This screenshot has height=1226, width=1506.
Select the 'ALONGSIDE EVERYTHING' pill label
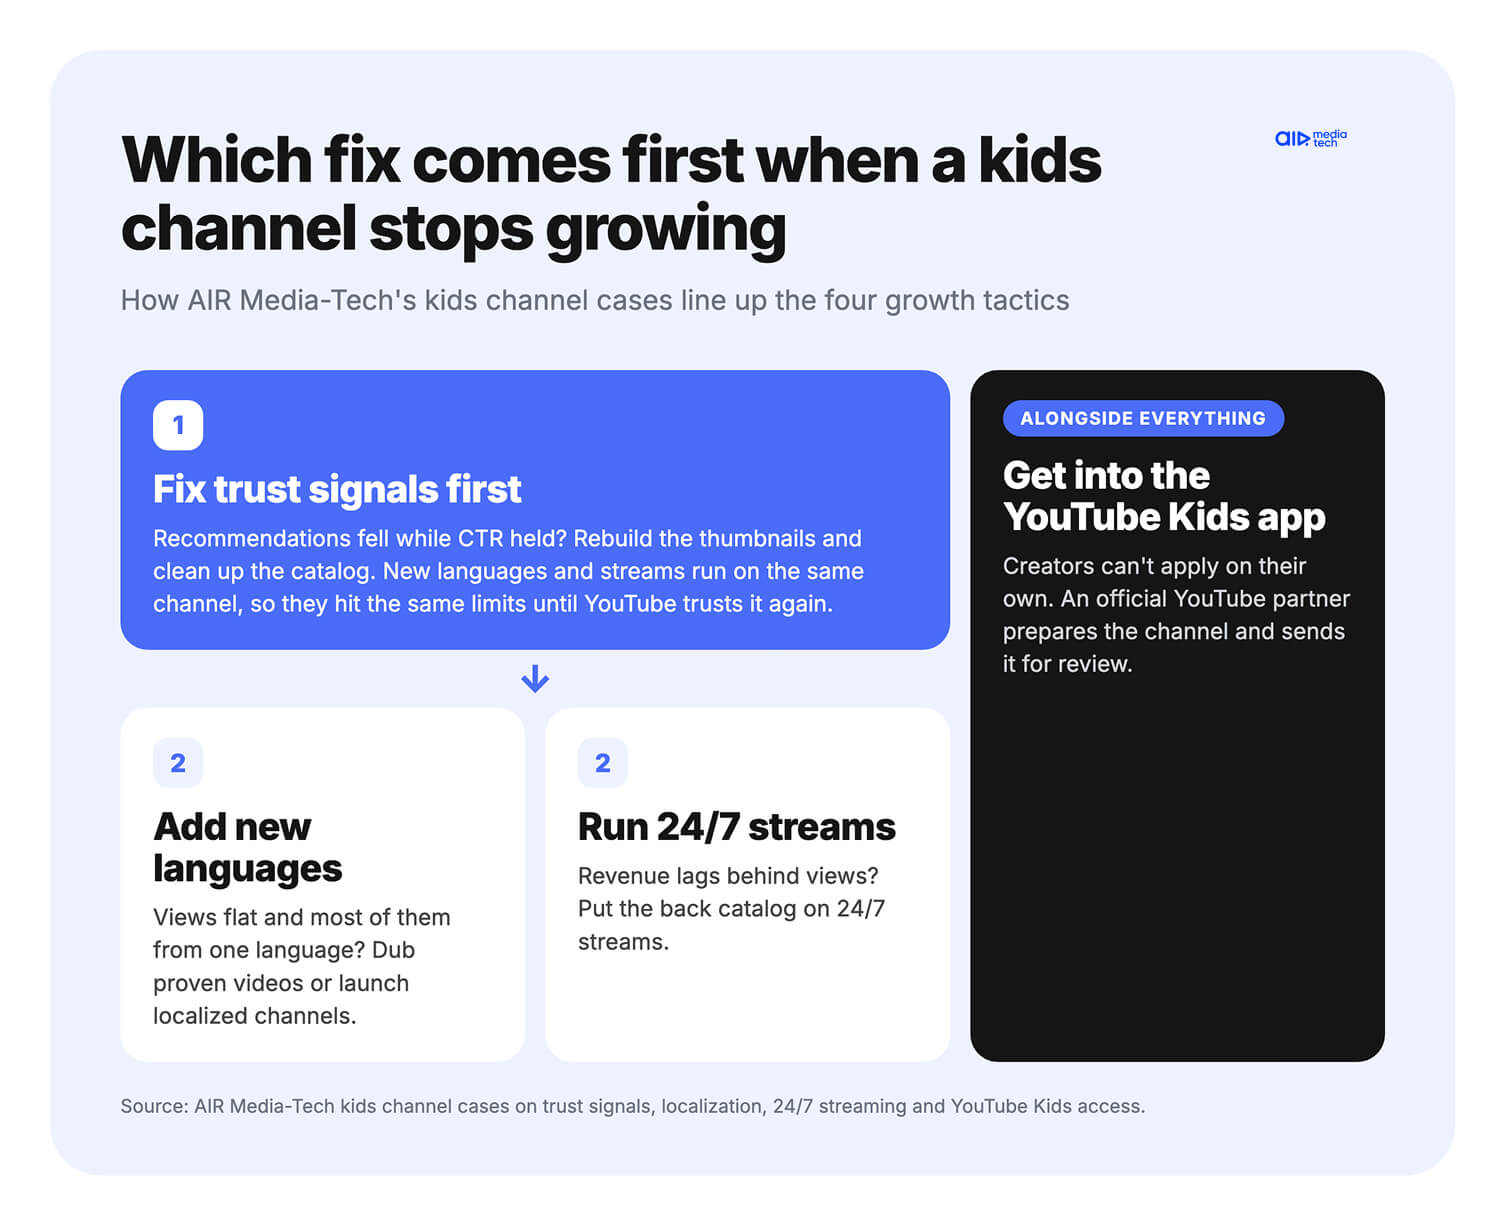(x=1143, y=418)
